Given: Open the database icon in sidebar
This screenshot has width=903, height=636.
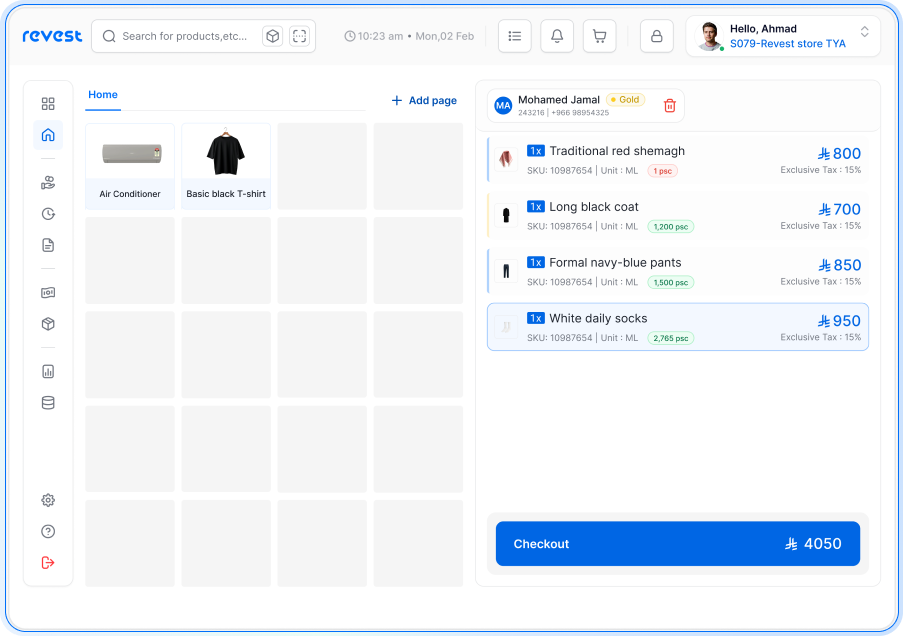Looking at the screenshot, I should (48, 403).
